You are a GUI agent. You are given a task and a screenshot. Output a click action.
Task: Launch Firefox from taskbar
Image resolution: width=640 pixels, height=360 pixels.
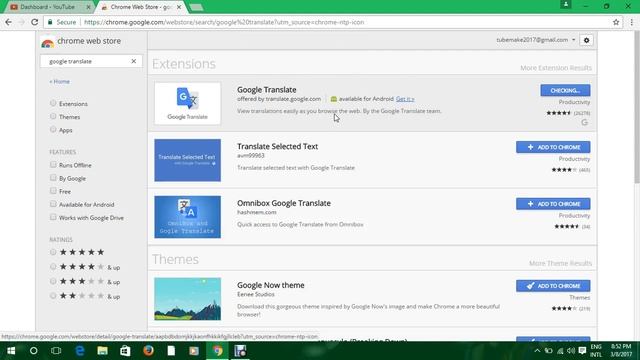[148, 351]
